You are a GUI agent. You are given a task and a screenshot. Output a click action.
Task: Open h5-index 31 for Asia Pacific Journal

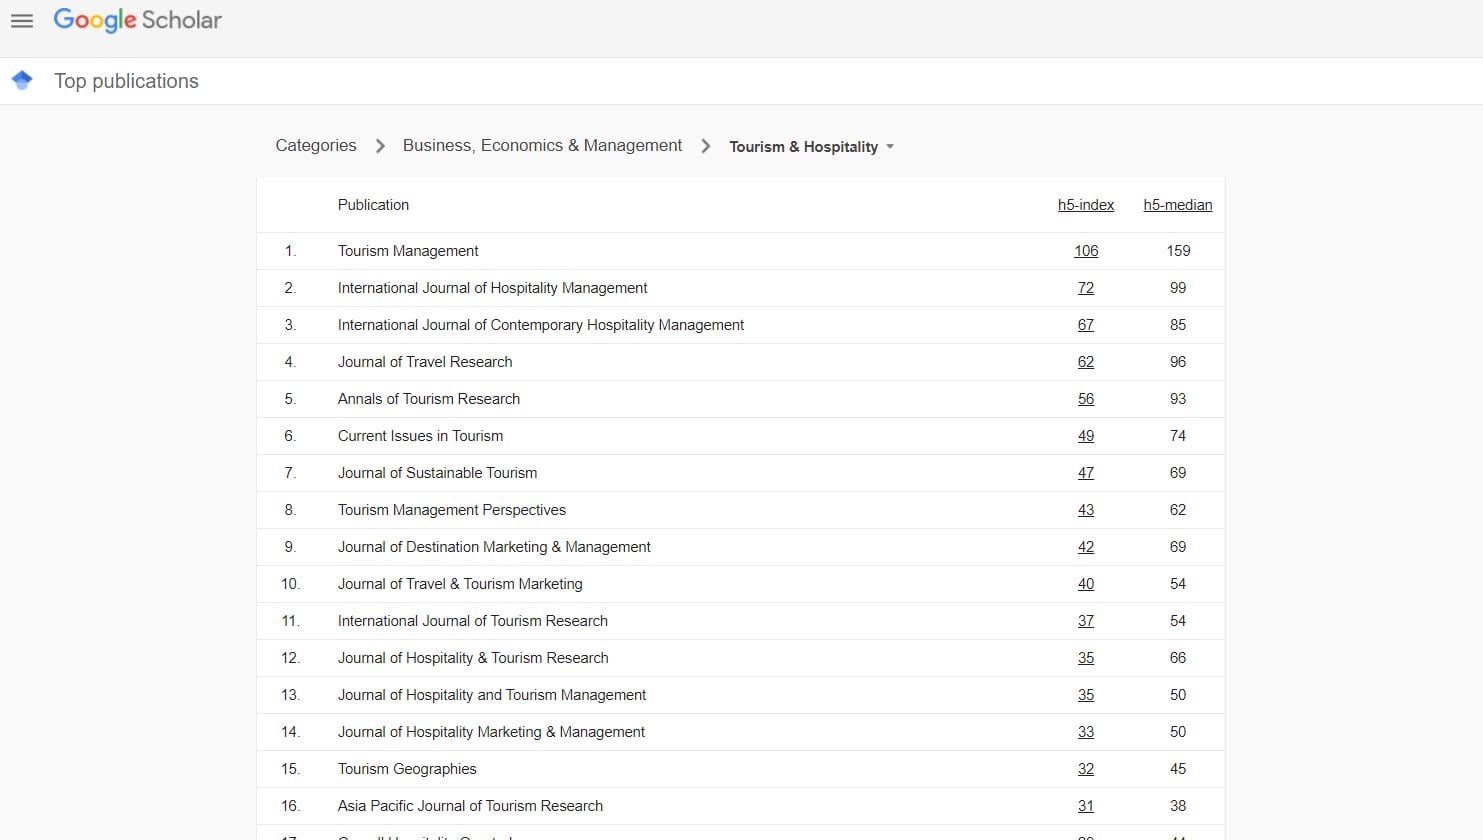[x=1086, y=806]
